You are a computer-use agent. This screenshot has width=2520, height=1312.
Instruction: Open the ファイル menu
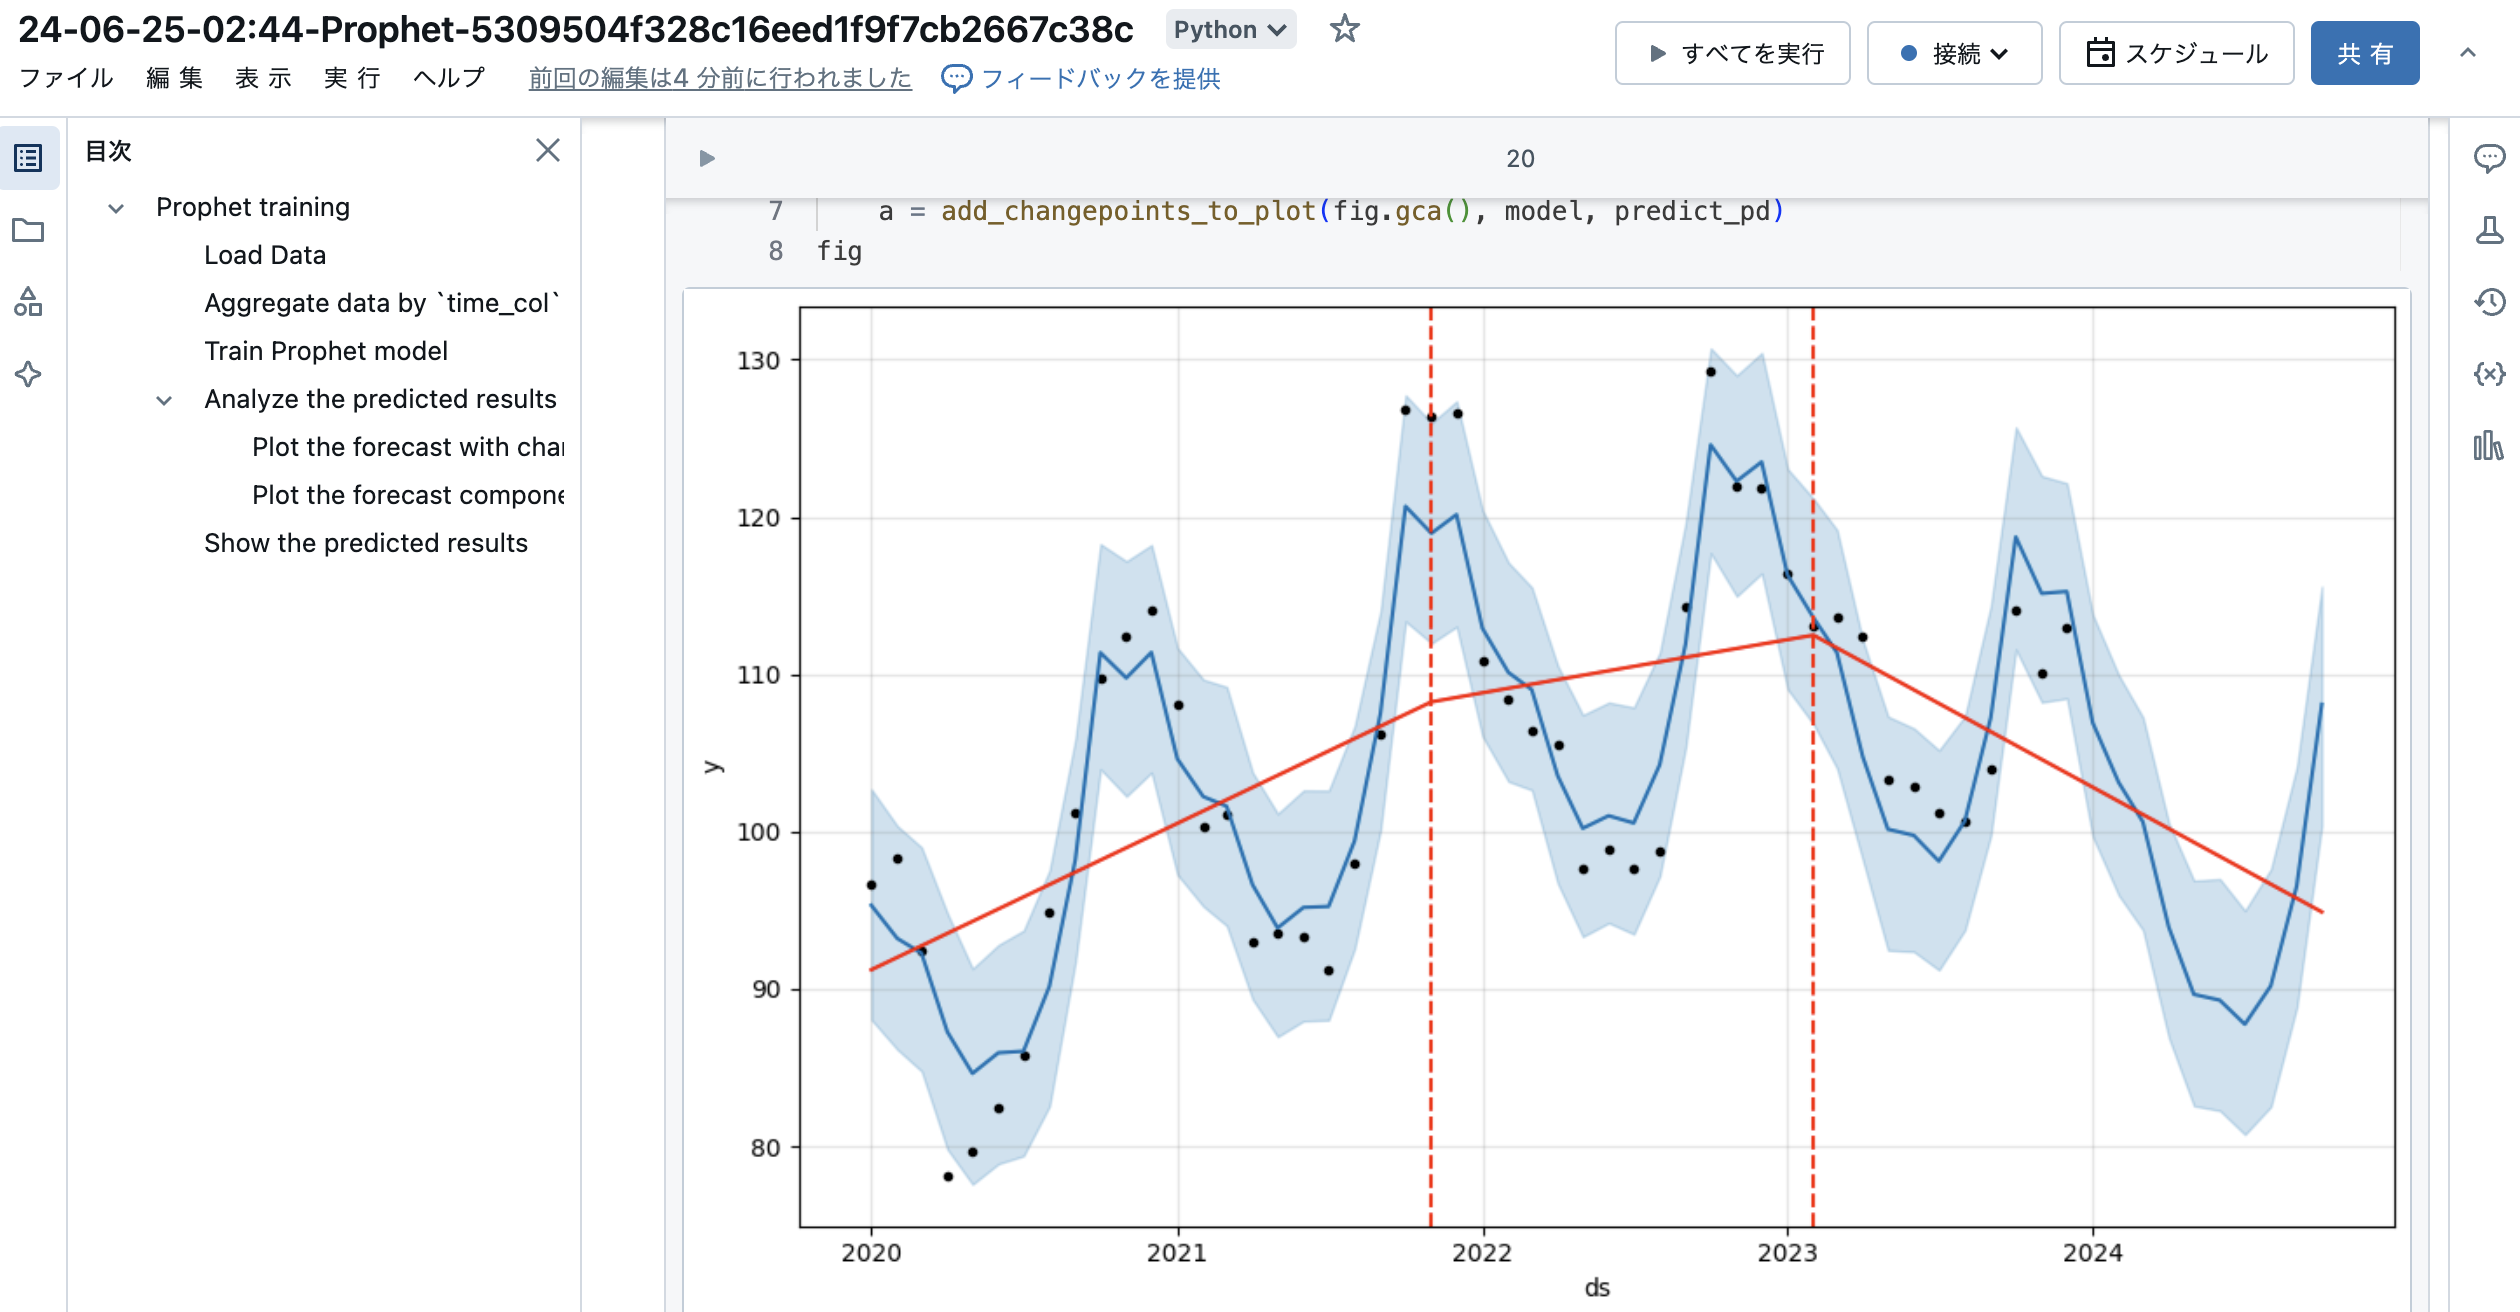pos(66,78)
